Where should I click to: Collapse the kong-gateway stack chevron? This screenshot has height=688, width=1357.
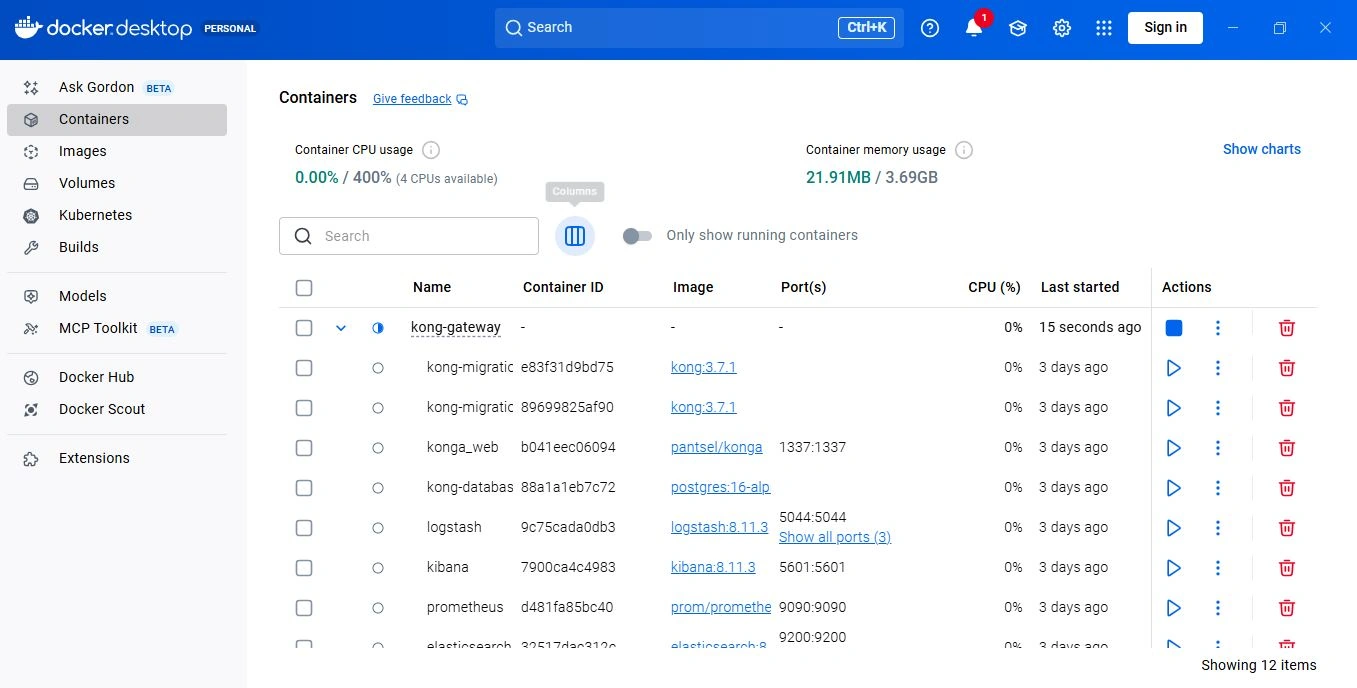pyautogui.click(x=341, y=328)
